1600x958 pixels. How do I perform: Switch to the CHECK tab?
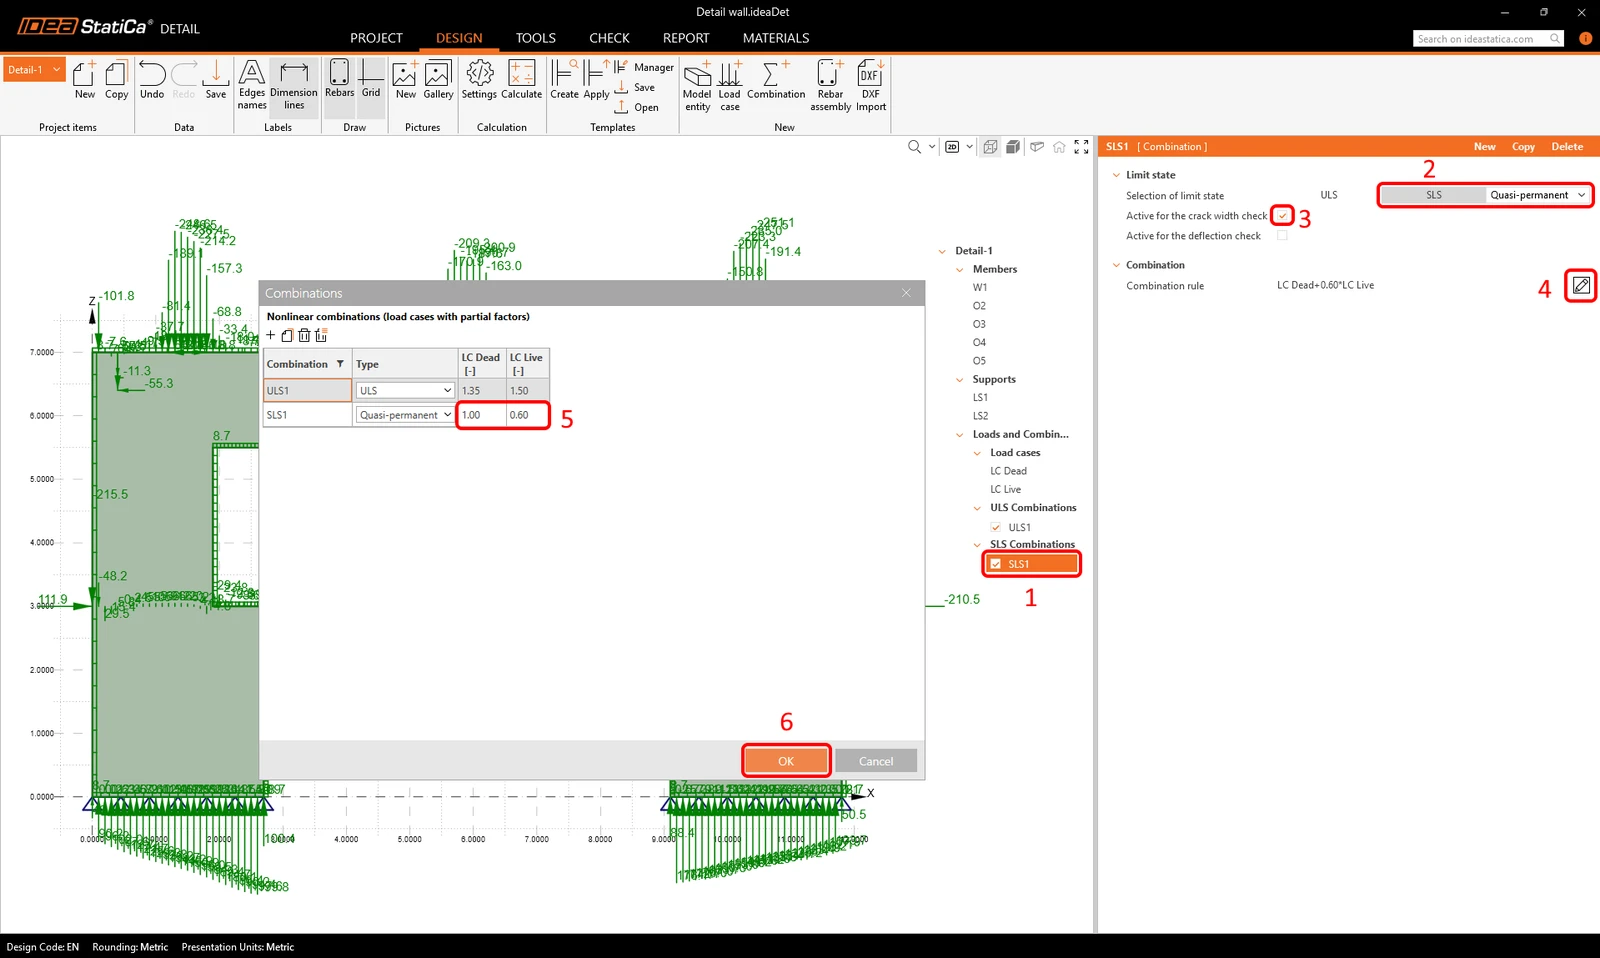click(x=609, y=38)
